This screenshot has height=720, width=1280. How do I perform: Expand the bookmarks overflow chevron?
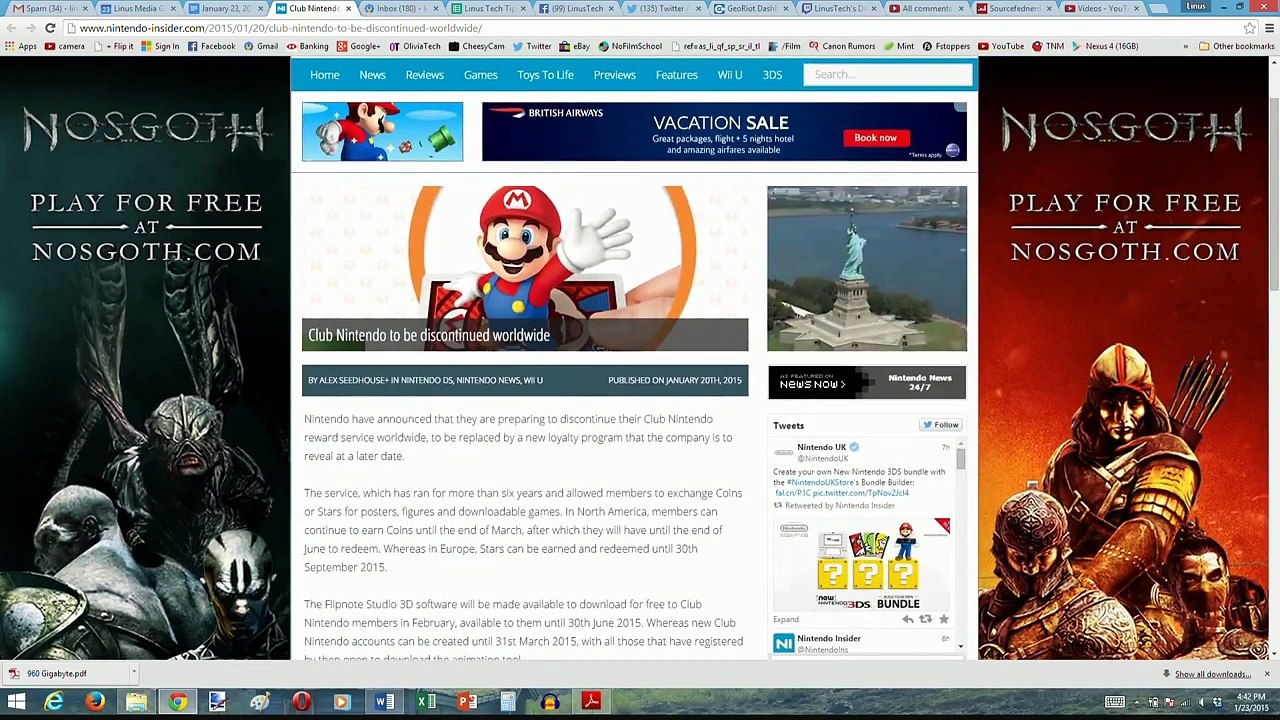pos(1186,46)
